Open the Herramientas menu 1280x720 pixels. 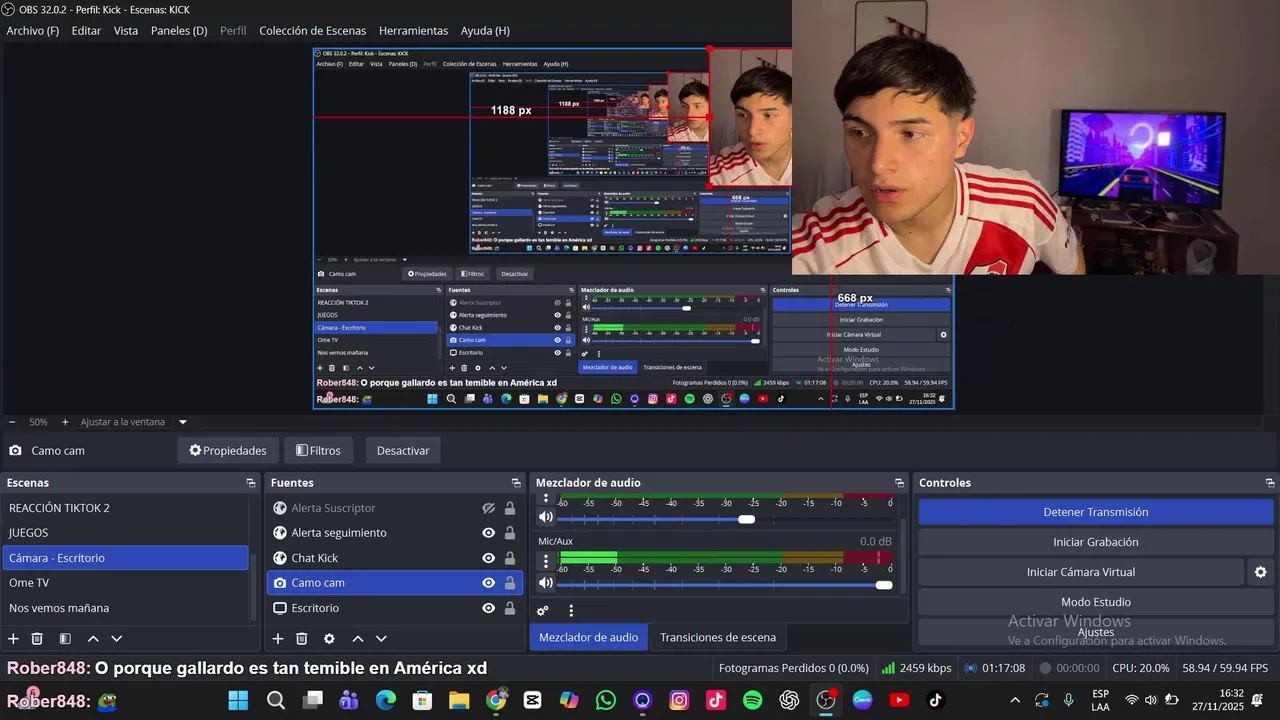pyautogui.click(x=413, y=31)
